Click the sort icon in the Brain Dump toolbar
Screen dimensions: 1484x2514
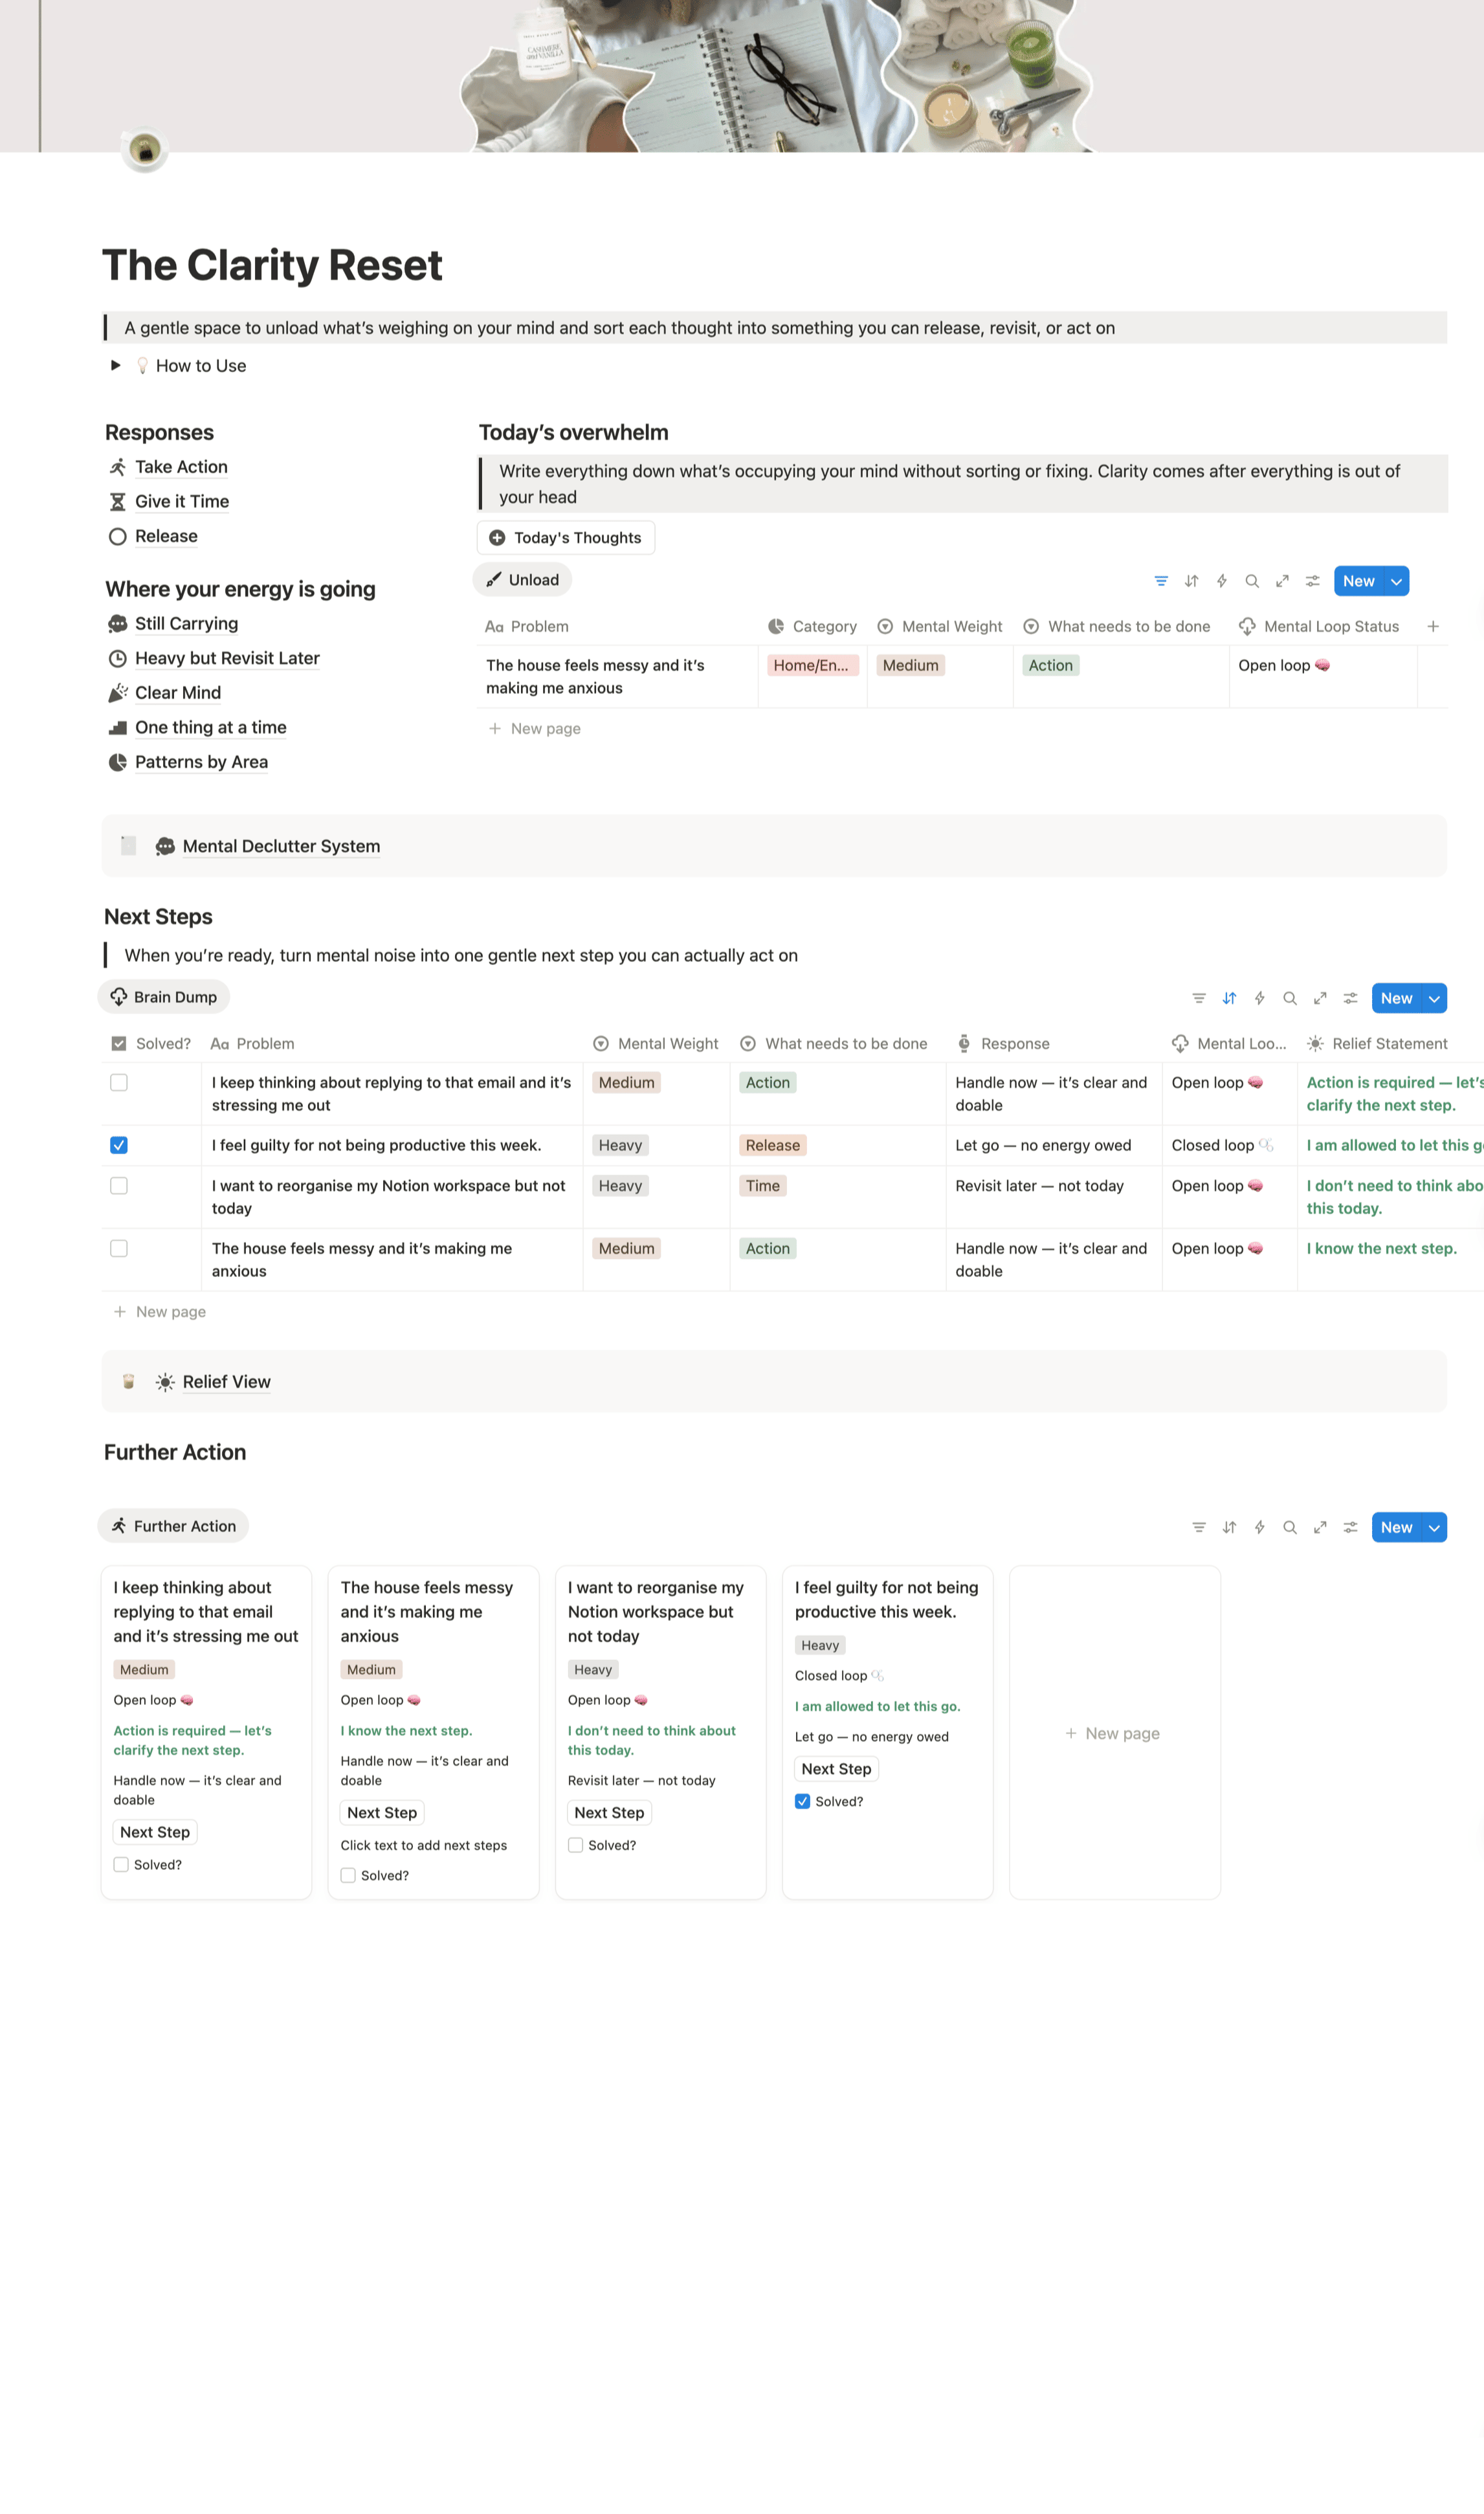coord(1229,998)
